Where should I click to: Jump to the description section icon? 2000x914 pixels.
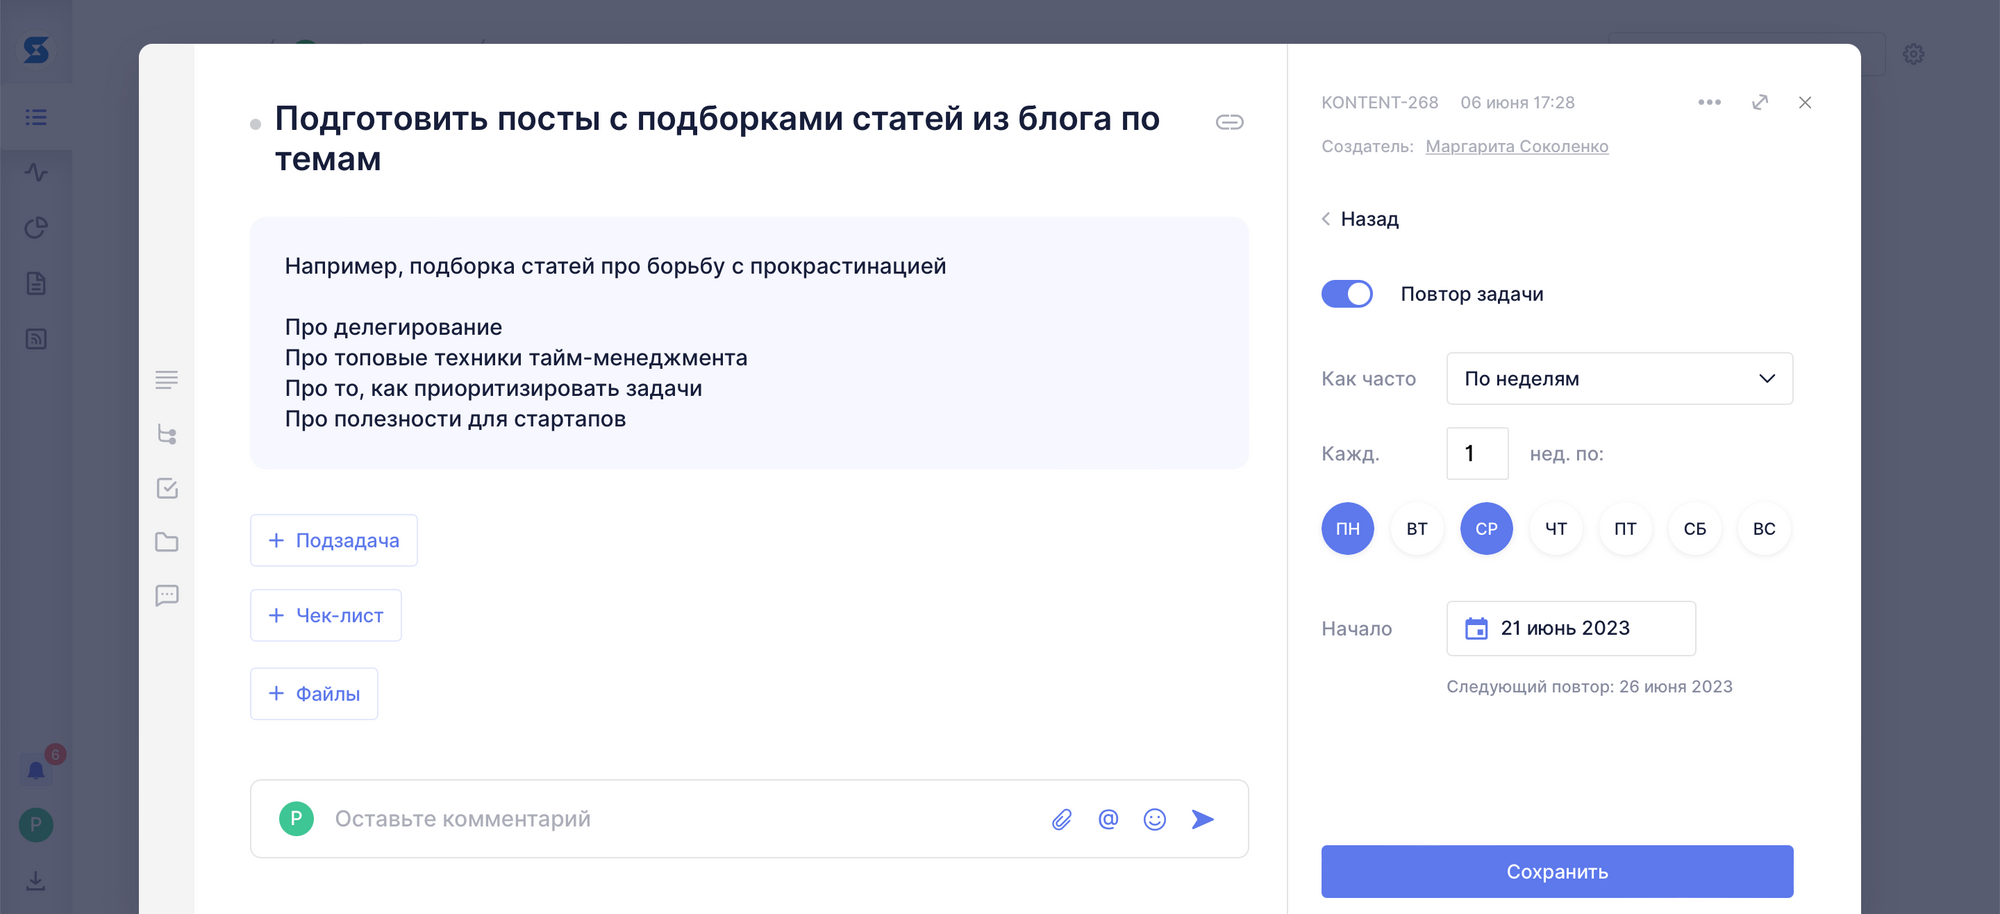coord(167,380)
